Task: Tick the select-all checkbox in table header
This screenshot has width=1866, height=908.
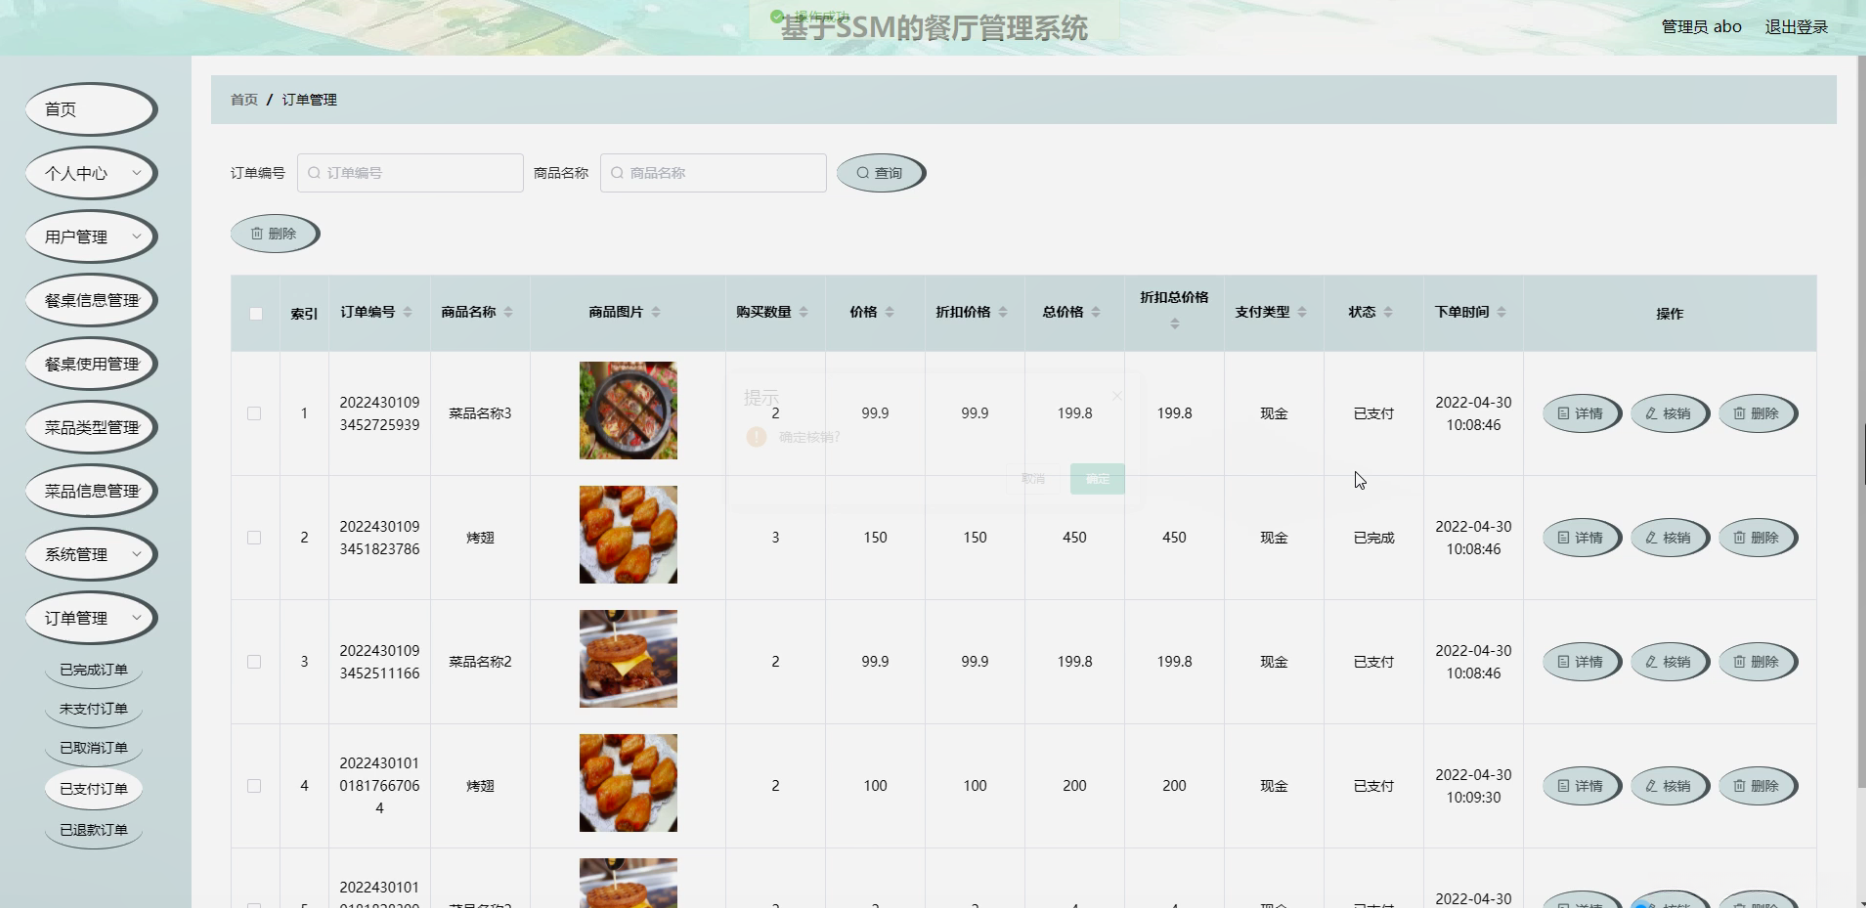Action: (x=256, y=314)
